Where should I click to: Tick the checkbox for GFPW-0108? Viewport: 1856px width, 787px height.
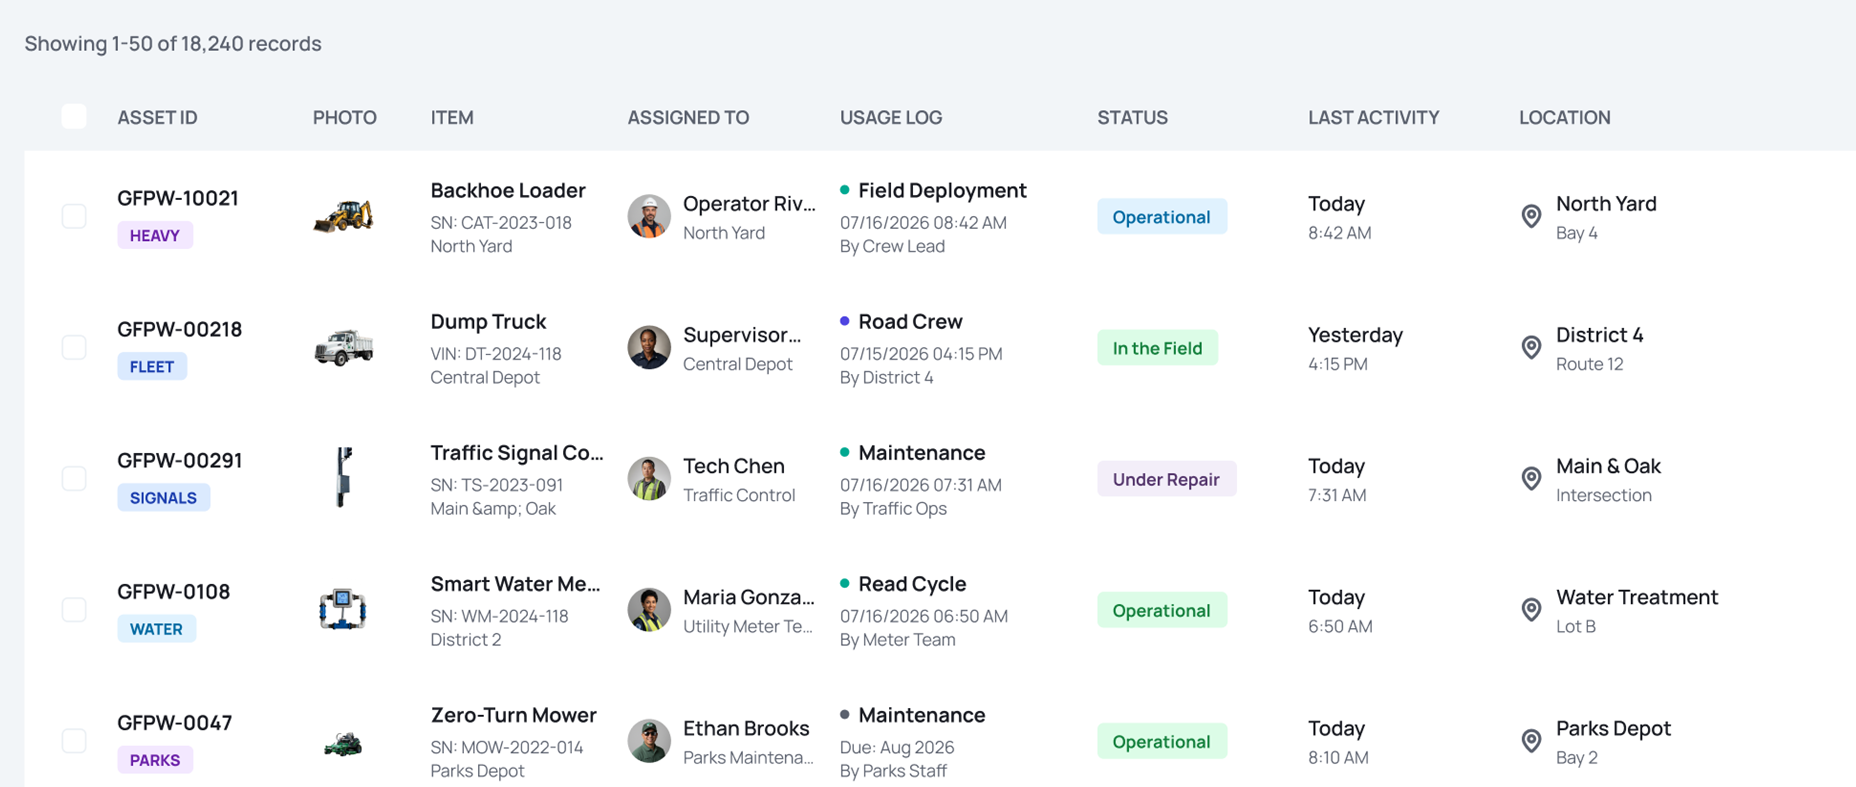(74, 609)
